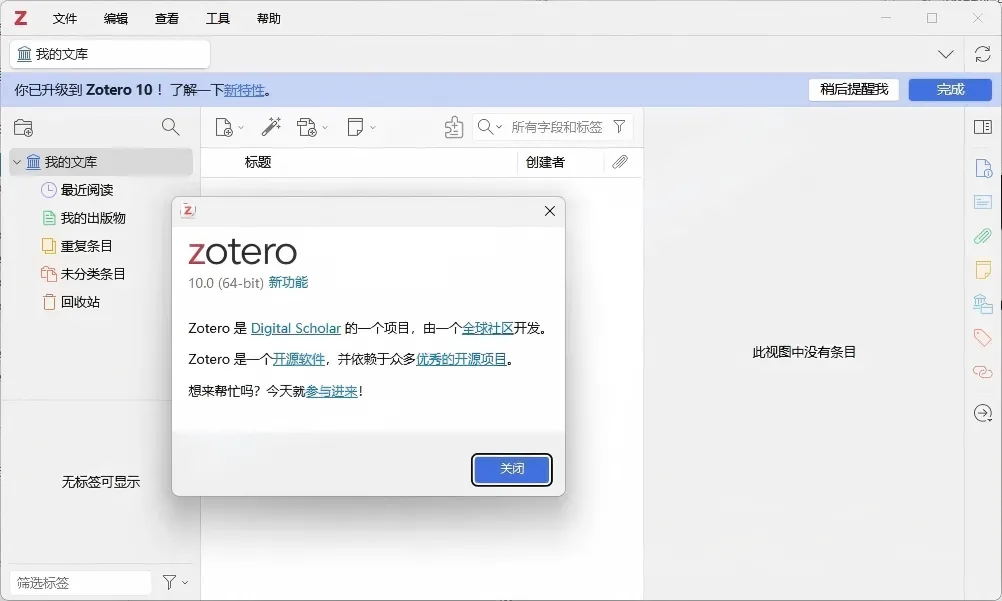Click the new collection folder icon
This screenshot has width=1002, height=601.
tap(24, 128)
